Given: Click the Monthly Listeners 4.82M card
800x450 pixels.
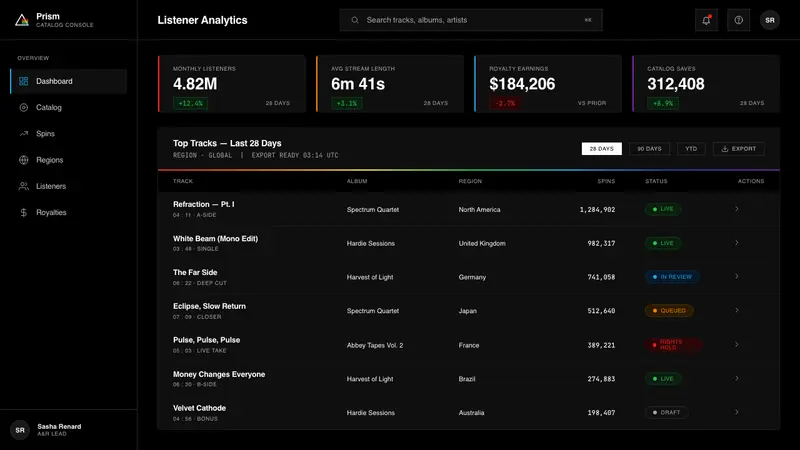Looking at the screenshot, I should [232, 84].
